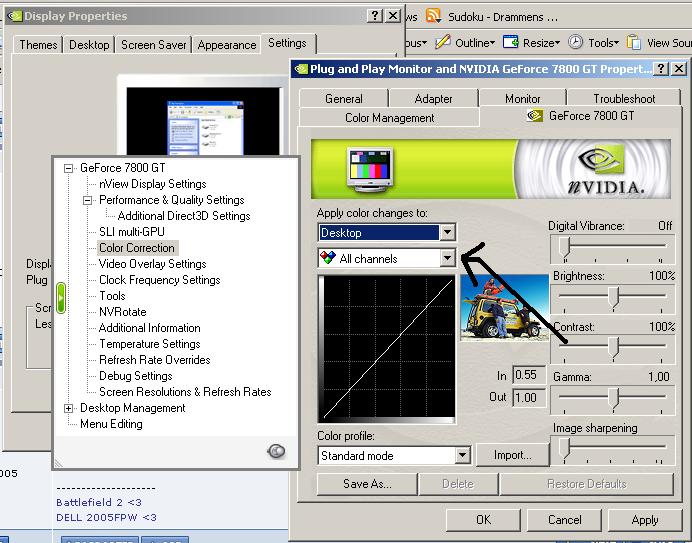Click the round pin icon in NVIDIA menu
This screenshot has width=692, height=543.
click(x=276, y=451)
